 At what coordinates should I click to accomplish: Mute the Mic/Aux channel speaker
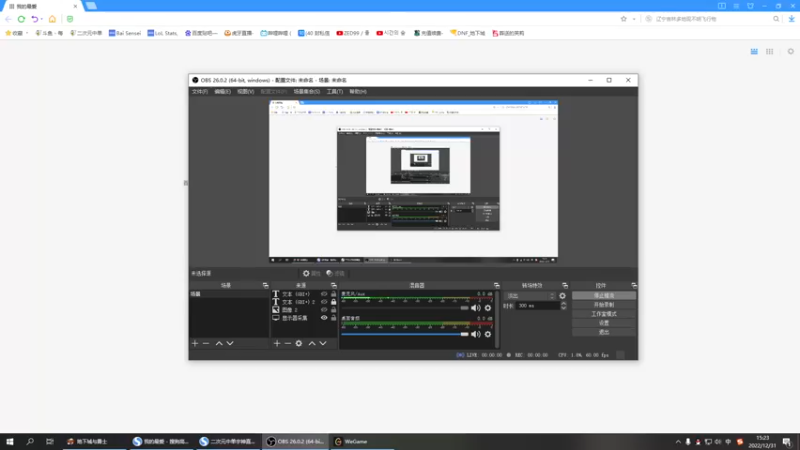pyautogui.click(x=476, y=308)
